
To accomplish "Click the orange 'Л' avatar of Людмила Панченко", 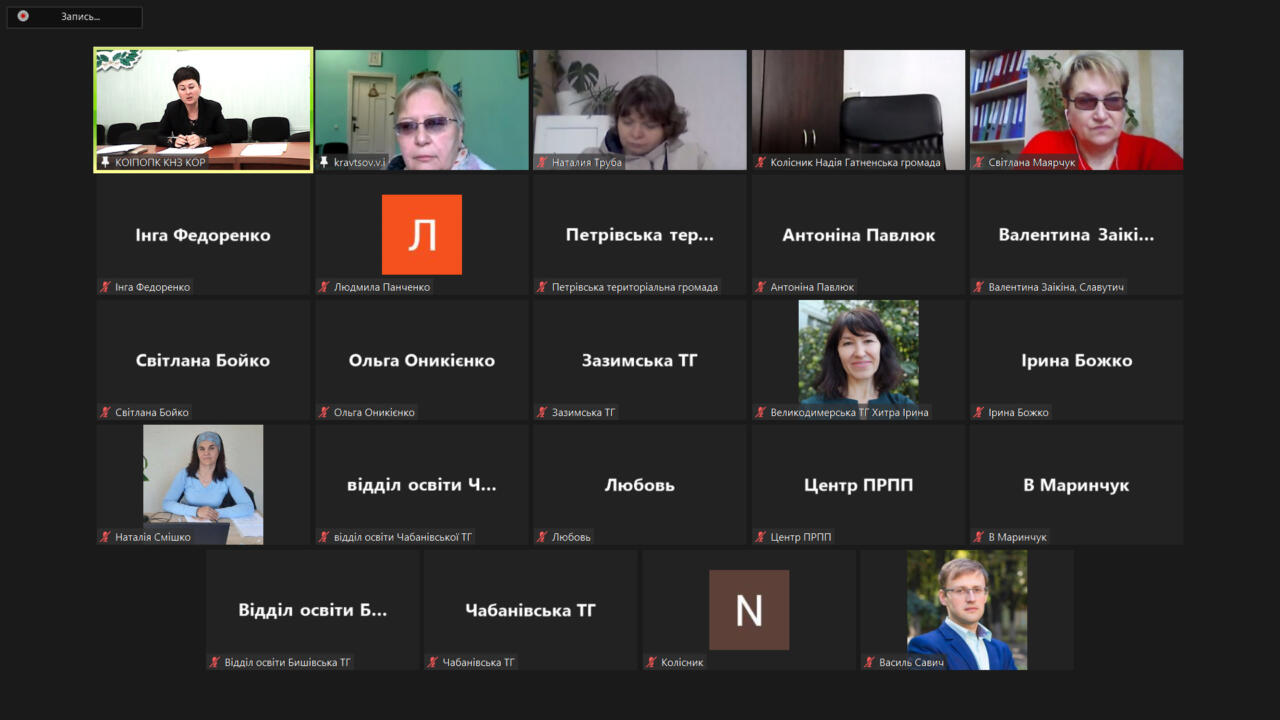I will tap(422, 235).
